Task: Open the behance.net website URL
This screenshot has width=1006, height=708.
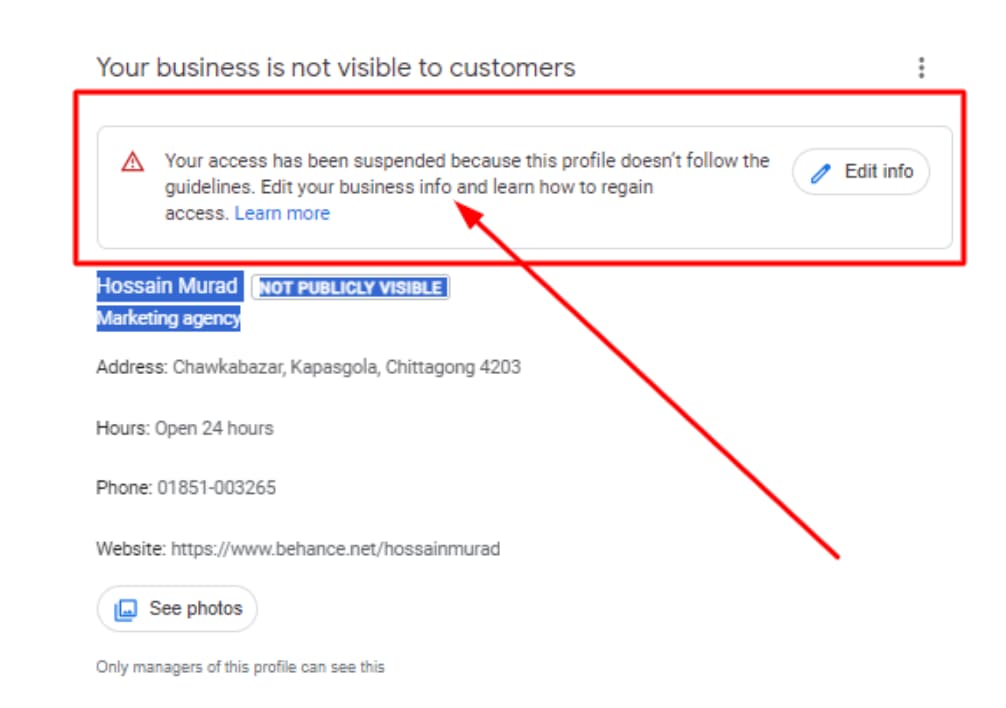Action: point(335,548)
